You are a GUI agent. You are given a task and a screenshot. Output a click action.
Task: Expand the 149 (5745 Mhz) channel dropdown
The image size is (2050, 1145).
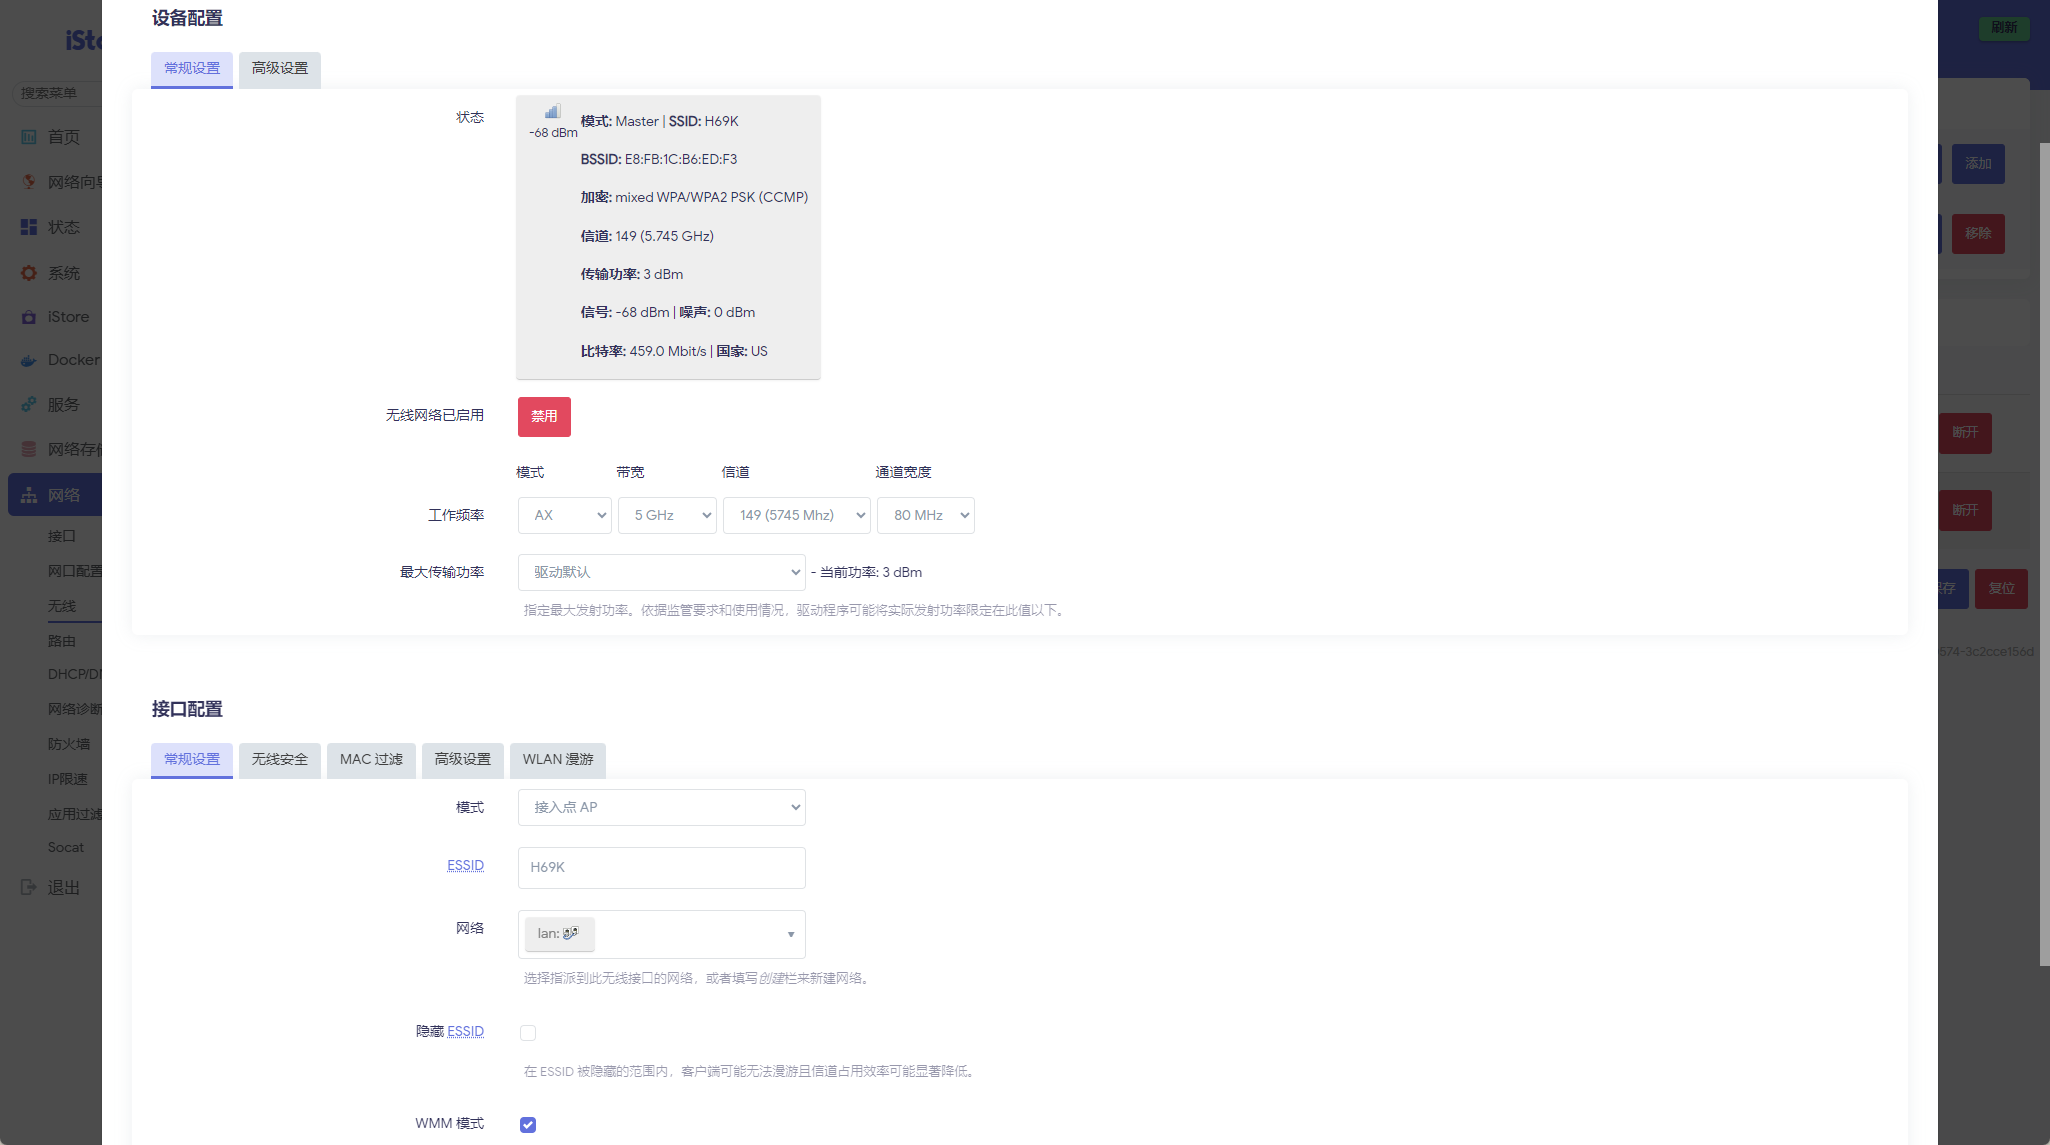pyautogui.click(x=797, y=515)
